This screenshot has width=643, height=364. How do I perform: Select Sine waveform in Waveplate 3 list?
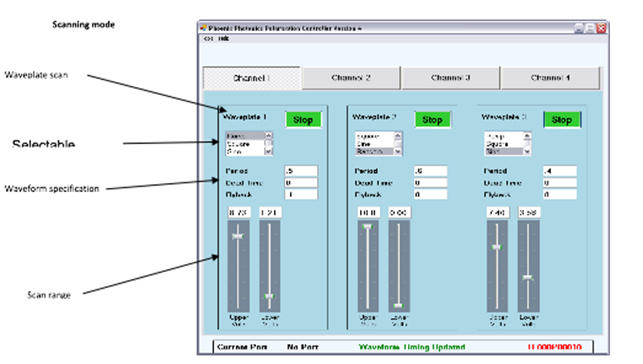pos(504,151)
